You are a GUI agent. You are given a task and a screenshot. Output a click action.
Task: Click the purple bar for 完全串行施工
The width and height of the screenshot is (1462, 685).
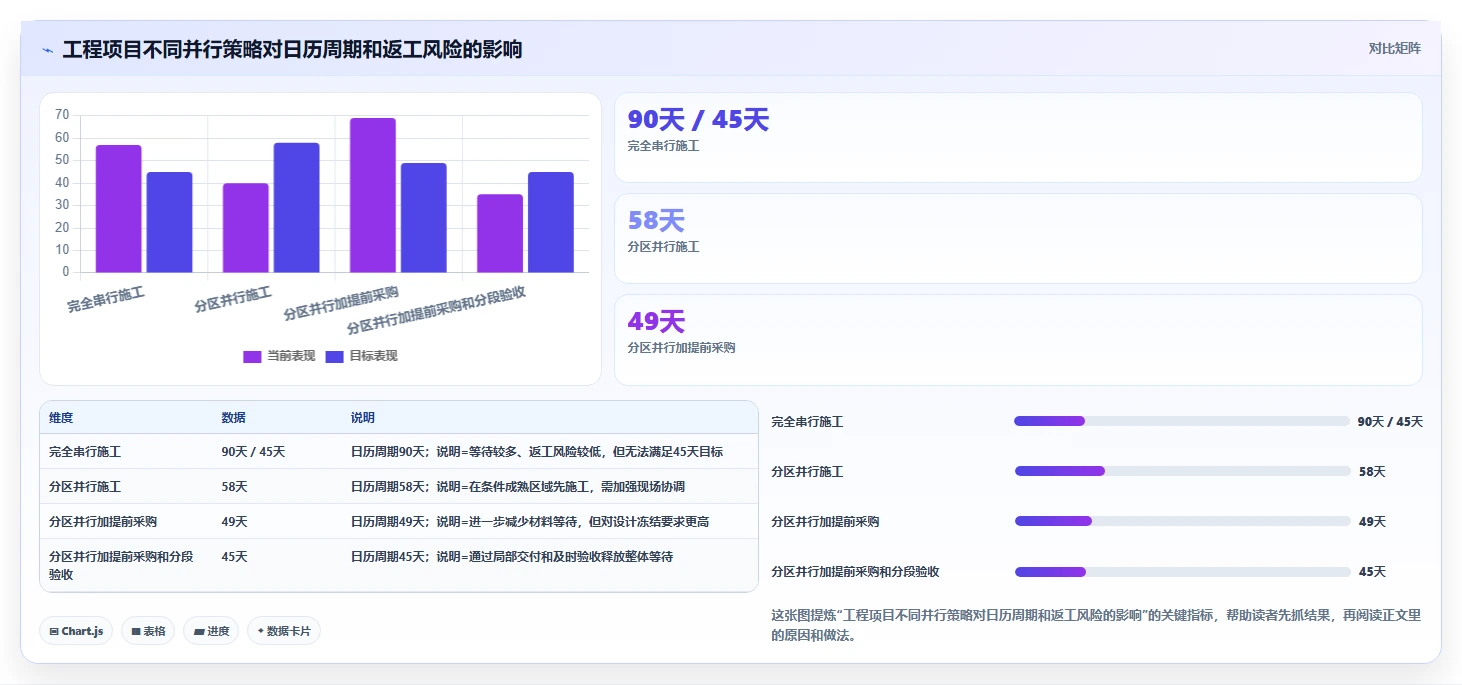119,209
